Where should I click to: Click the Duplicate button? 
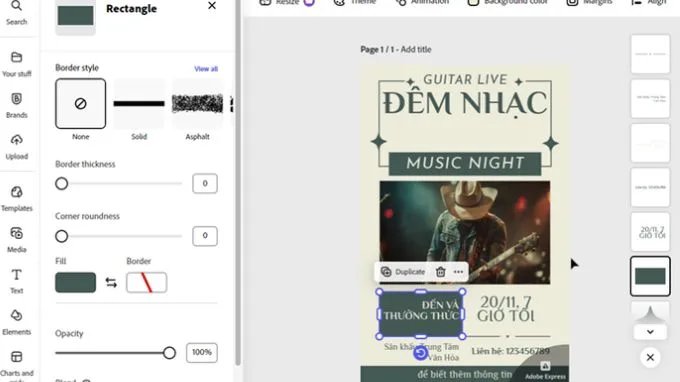coord(403,272)
